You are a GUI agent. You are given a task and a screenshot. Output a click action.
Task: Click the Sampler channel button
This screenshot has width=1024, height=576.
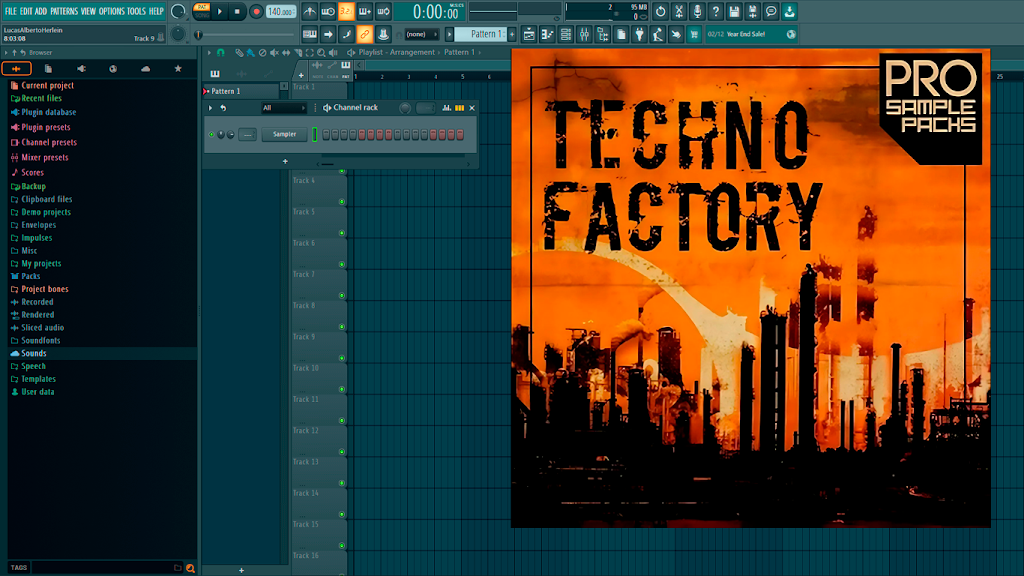pos(284,135)
